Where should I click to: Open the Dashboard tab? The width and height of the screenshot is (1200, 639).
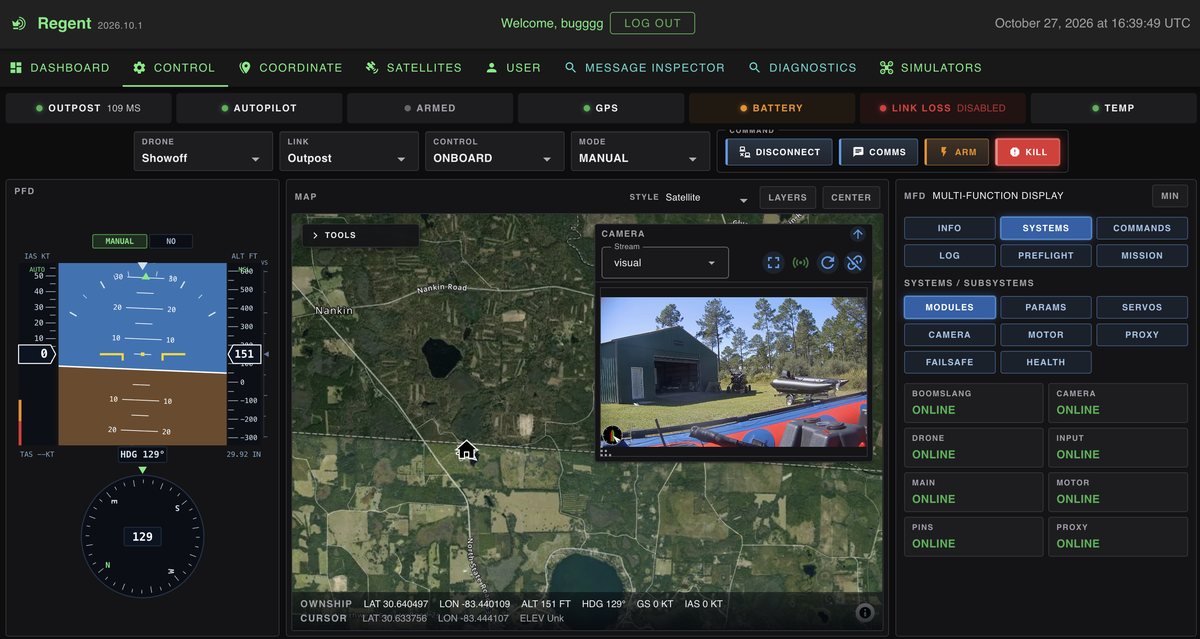60,68
